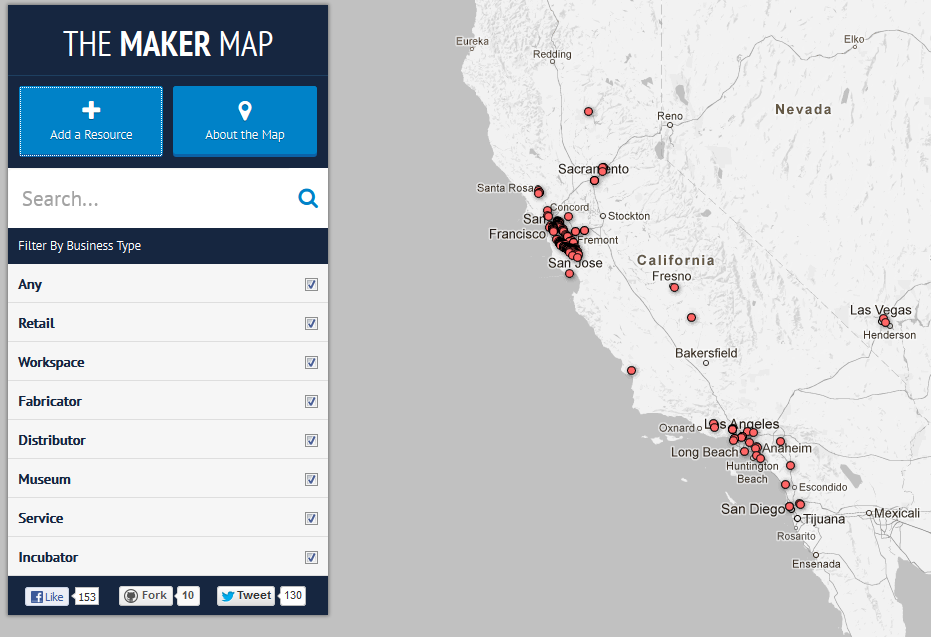The height and width of the screenshot is (637, 931).
Task: Click the GitHub Octocat icon on the Fork button
Action: (x=131, y=595)
